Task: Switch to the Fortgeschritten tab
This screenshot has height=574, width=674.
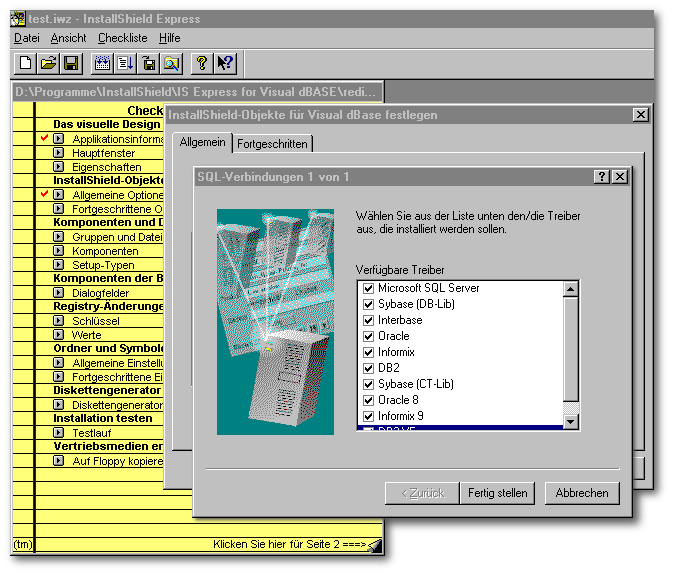Action: (x=272, y=144)
